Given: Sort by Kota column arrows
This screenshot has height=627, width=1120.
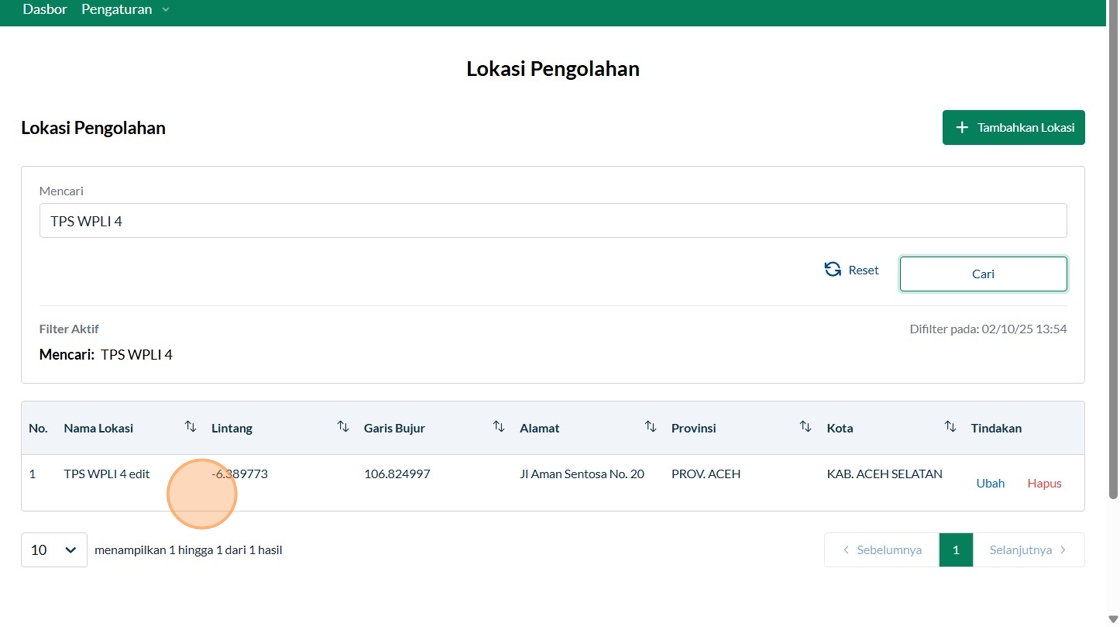Looking at the screenshot, I should (950, 426).
